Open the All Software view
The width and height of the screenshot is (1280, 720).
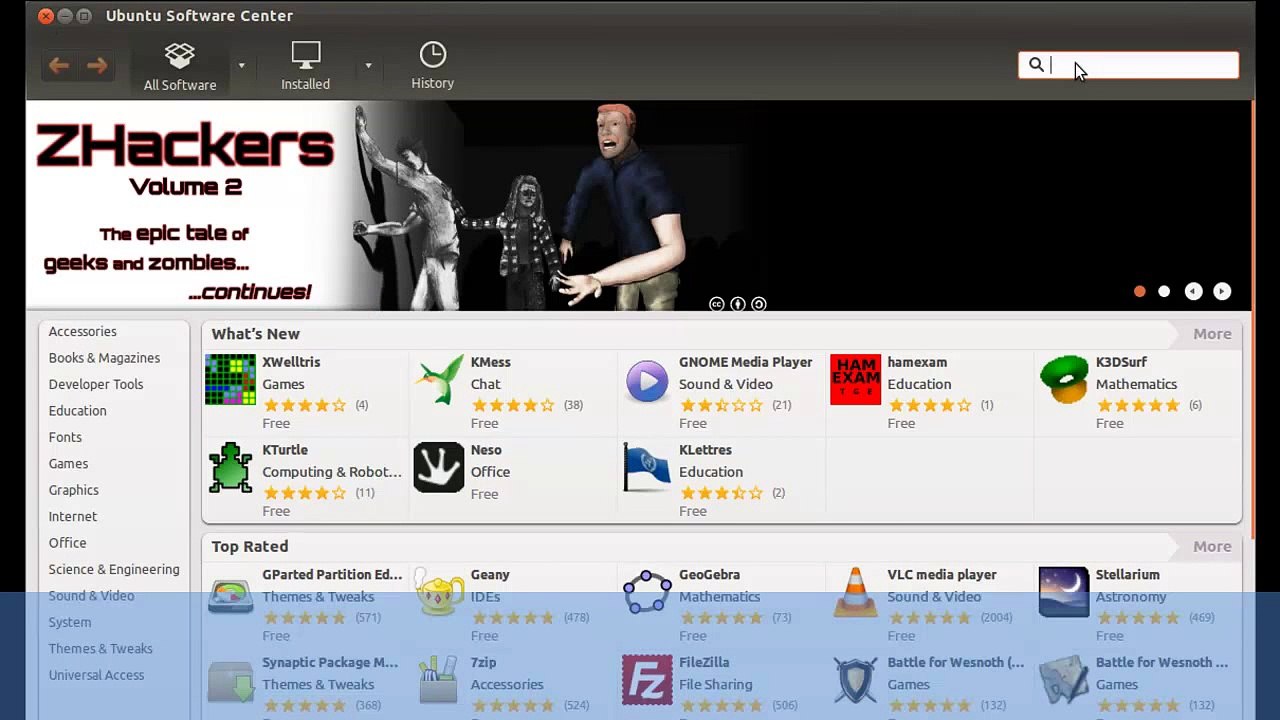(180, 66)
